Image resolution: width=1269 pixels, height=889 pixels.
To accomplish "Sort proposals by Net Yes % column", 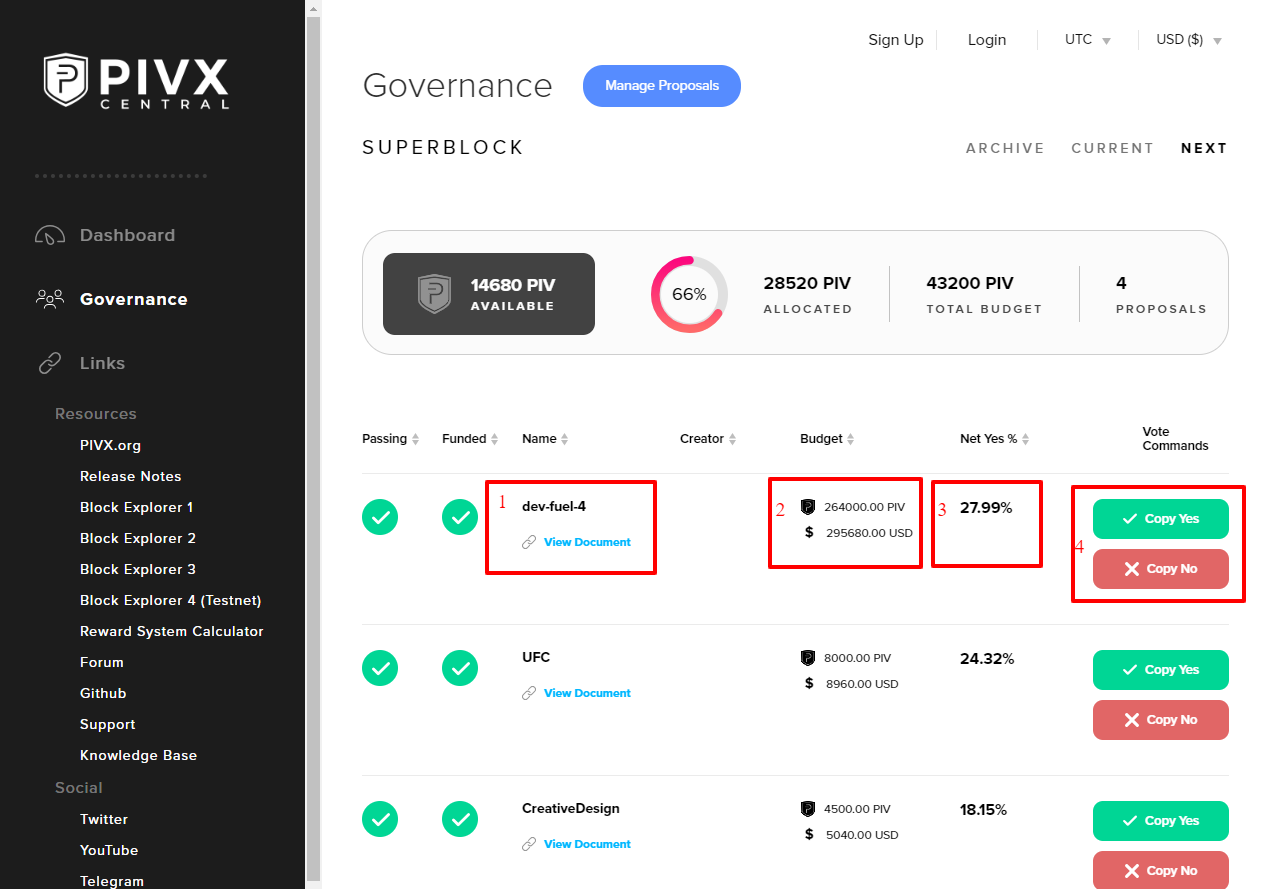I will pyautogui.click(x=995, y=439).
